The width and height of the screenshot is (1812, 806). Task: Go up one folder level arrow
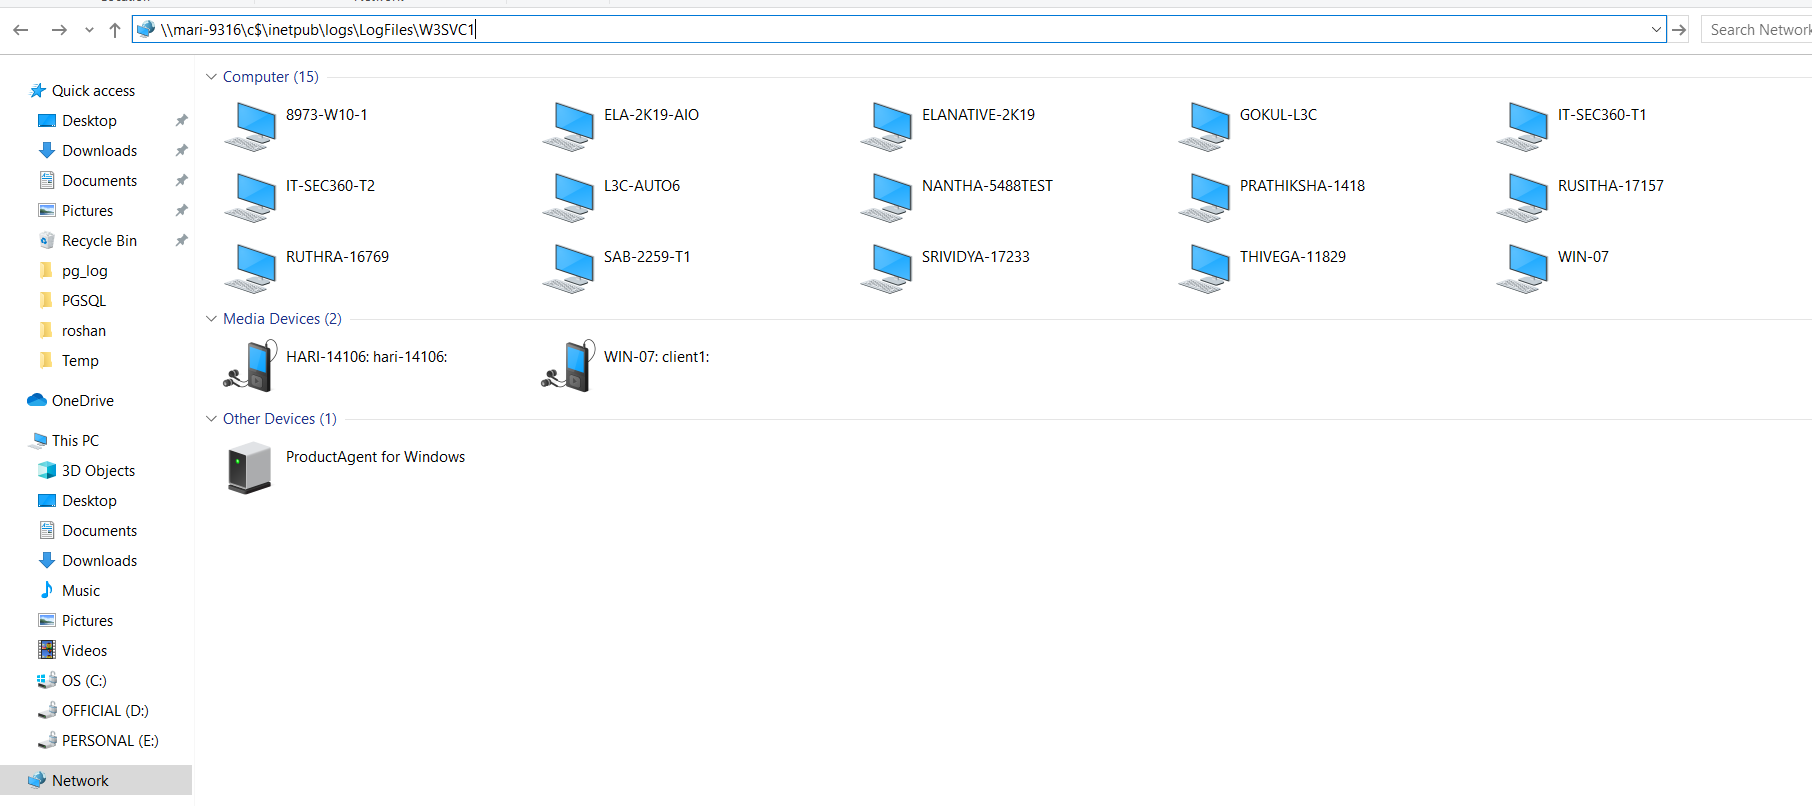pos(115,30)
